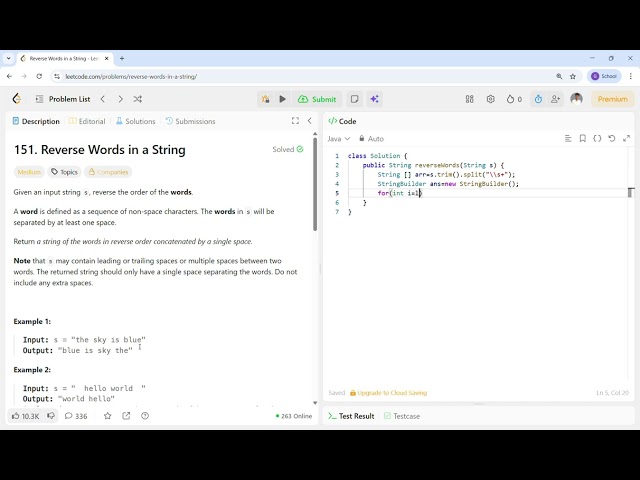This screenshot has width=640, height=480.
Task: Bookmark page with the browser star
Action: click(573, 76)
